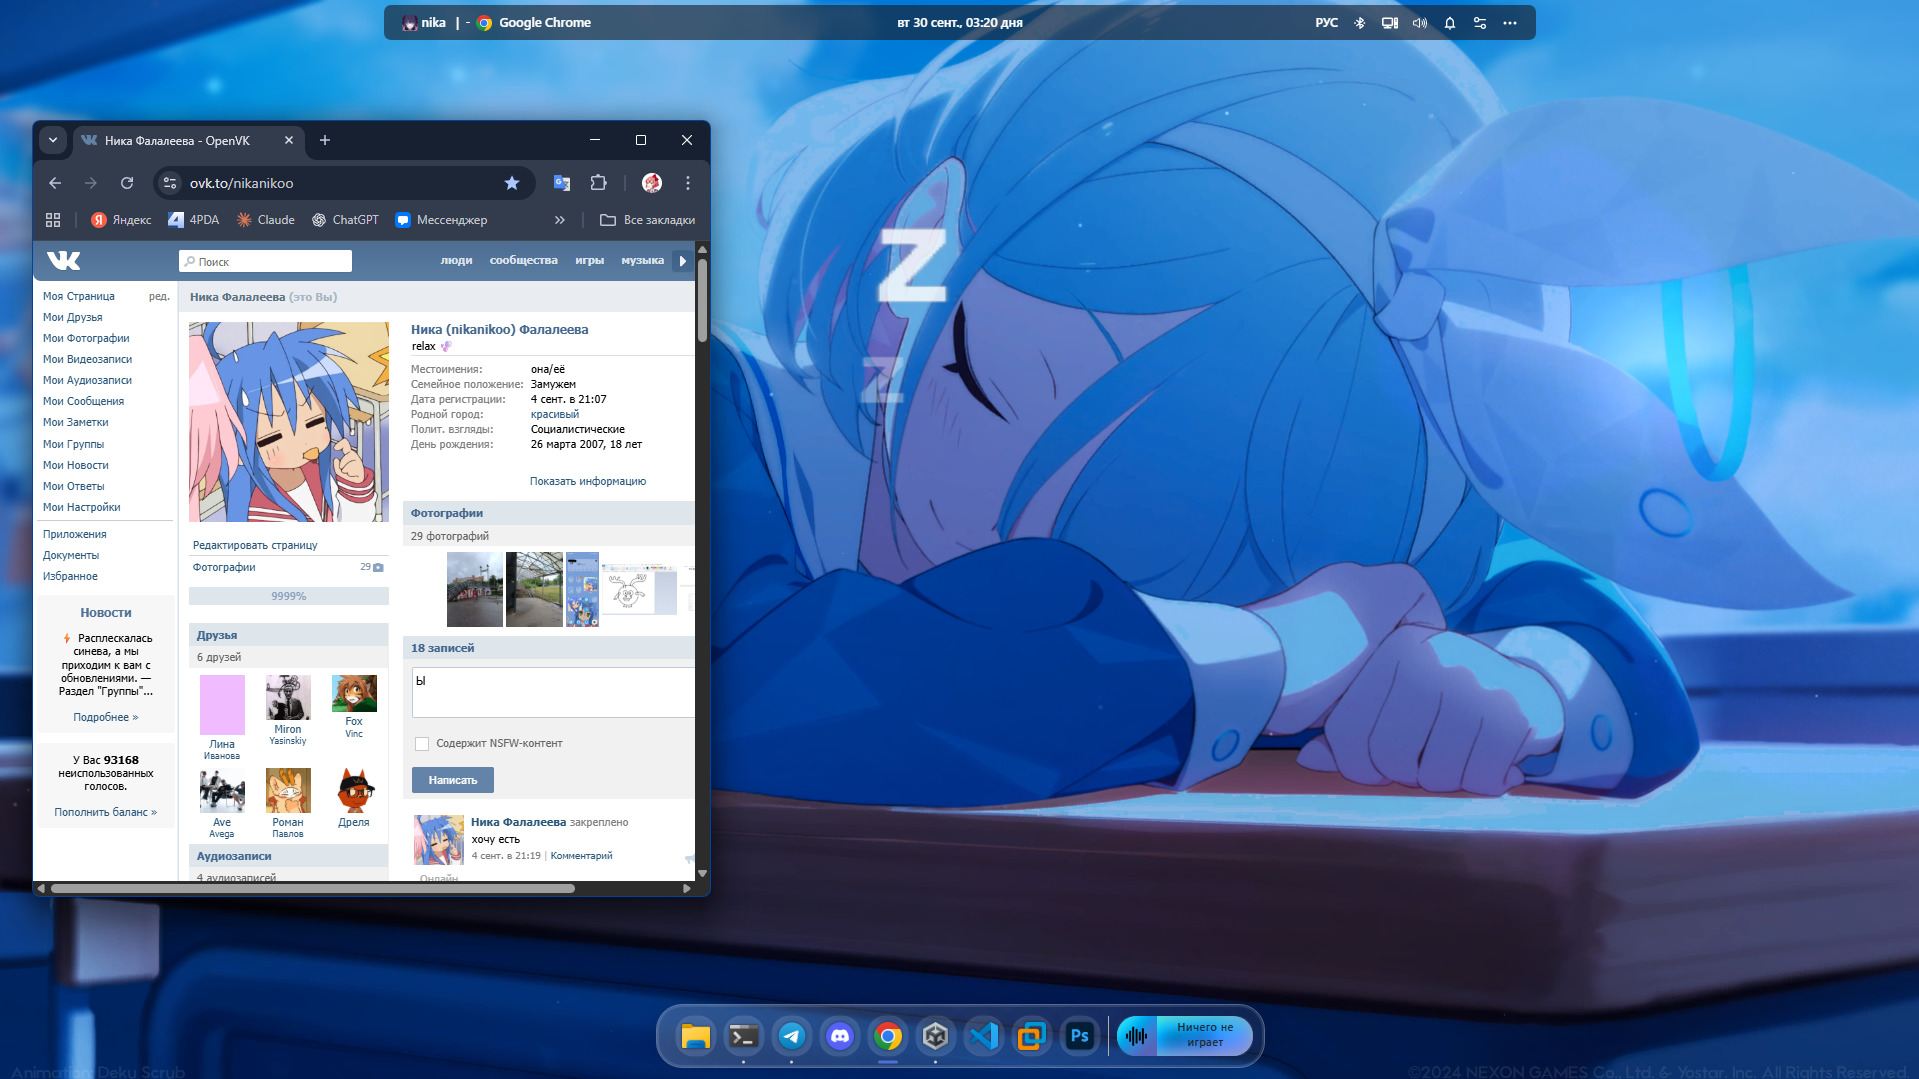Viewport: 1919px width, 1079px height.
Task: Open the Chrome three-dot menu
Action: click(688, 183)
